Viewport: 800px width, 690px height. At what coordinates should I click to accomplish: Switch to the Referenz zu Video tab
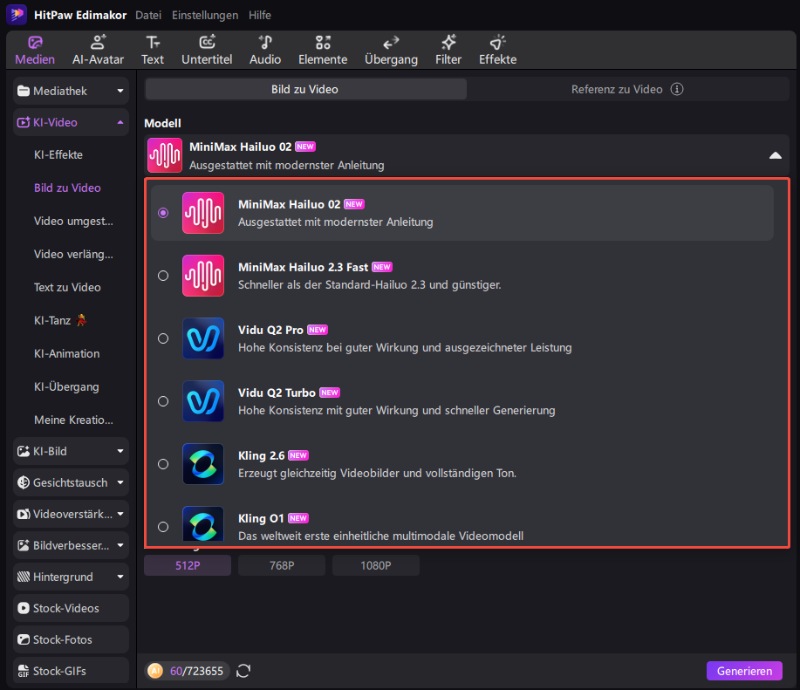[617, 89]
